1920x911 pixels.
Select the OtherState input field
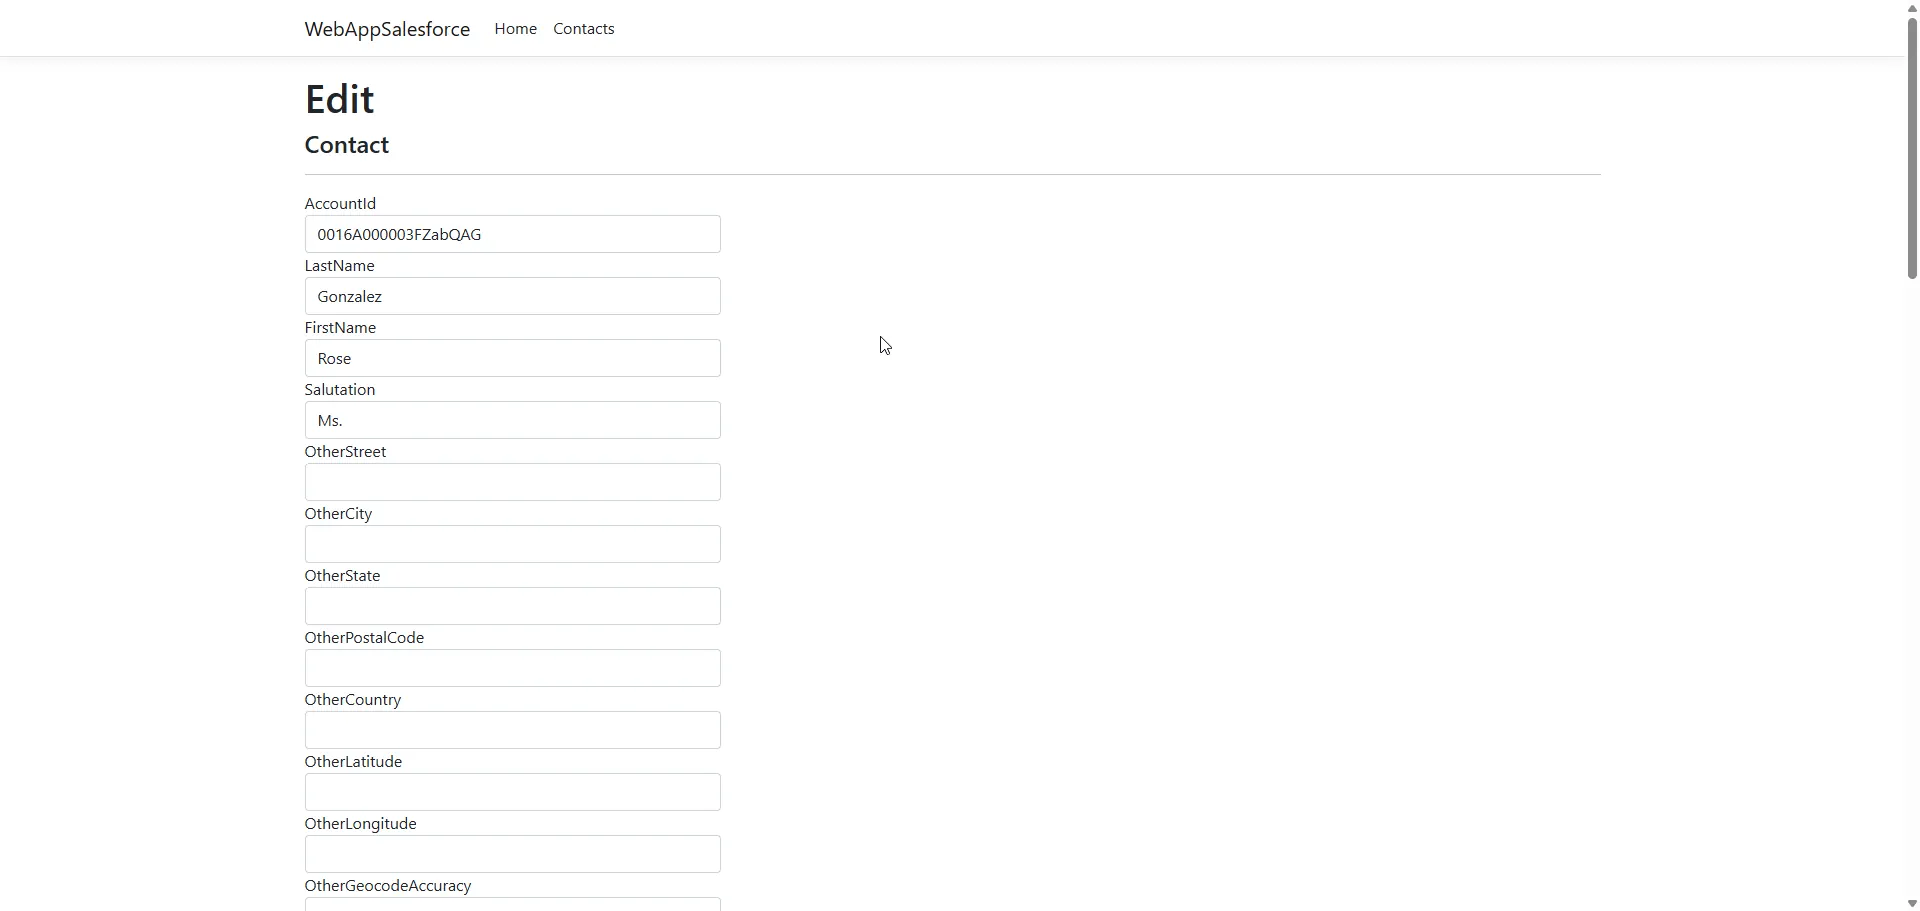(x=512, y=606)
